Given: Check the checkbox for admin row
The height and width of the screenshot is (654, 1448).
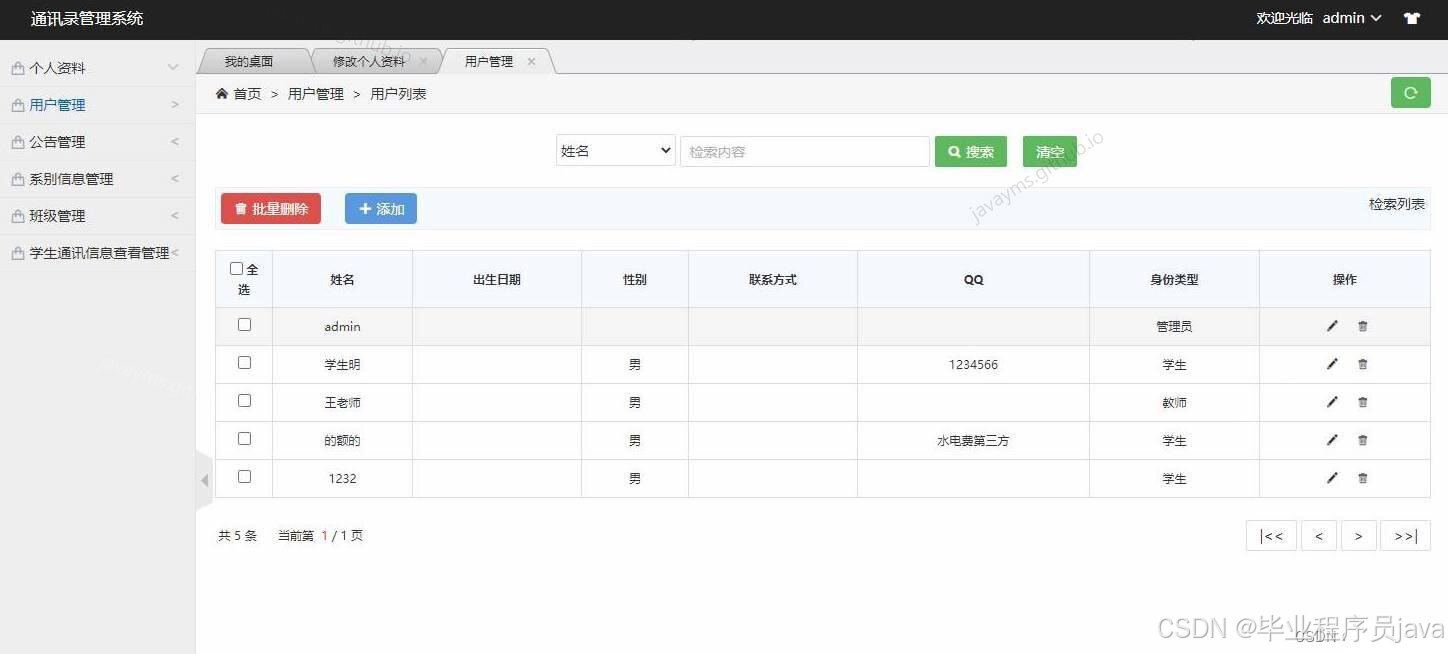Looking at the screenshot, I should click(244, 325).
